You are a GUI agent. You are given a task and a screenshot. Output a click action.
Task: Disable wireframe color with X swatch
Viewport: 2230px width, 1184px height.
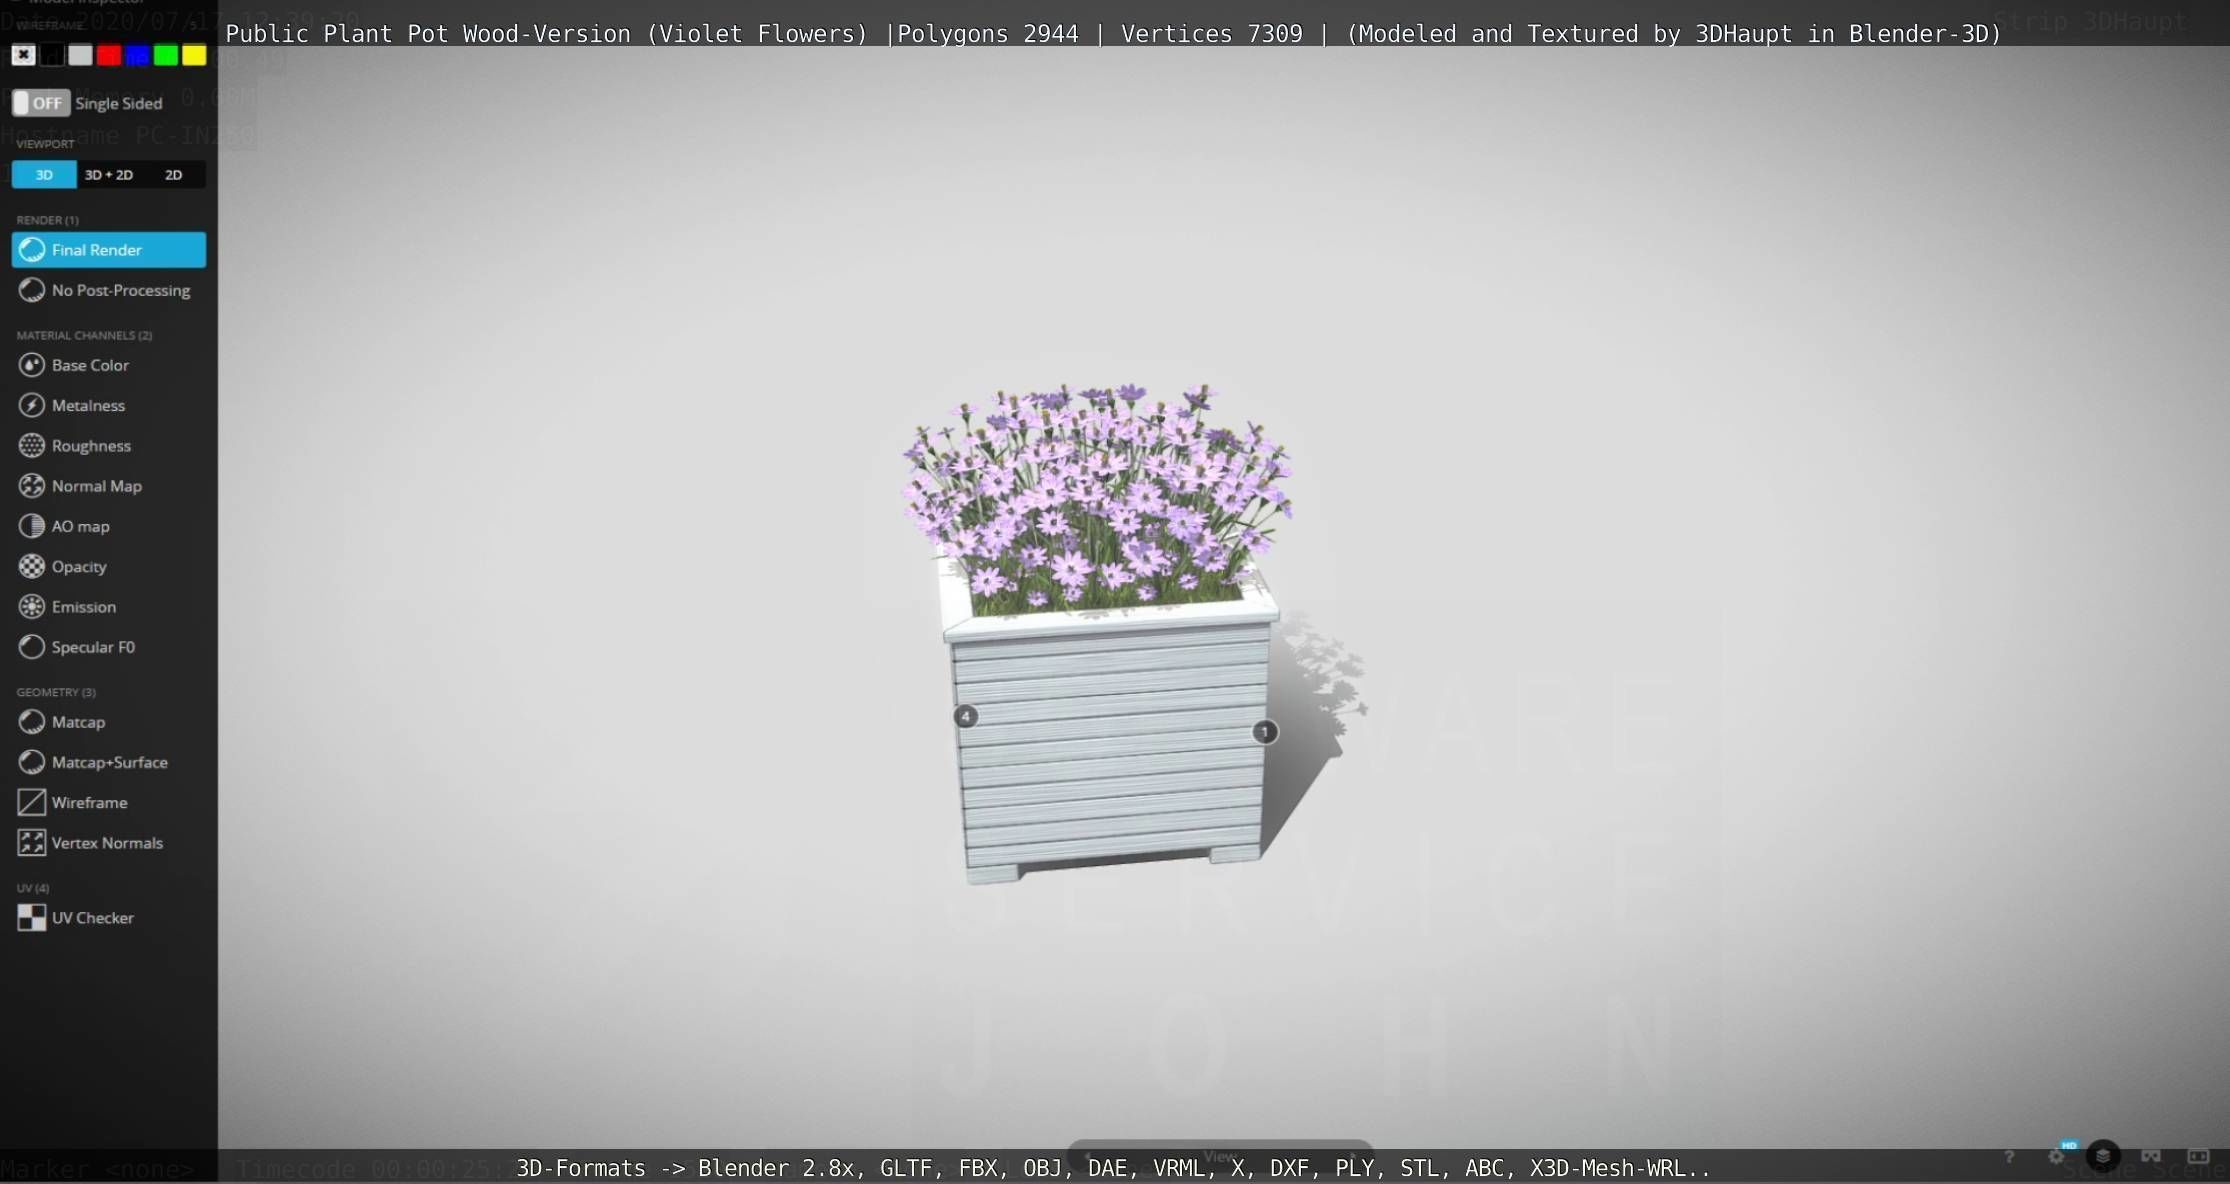23,55
